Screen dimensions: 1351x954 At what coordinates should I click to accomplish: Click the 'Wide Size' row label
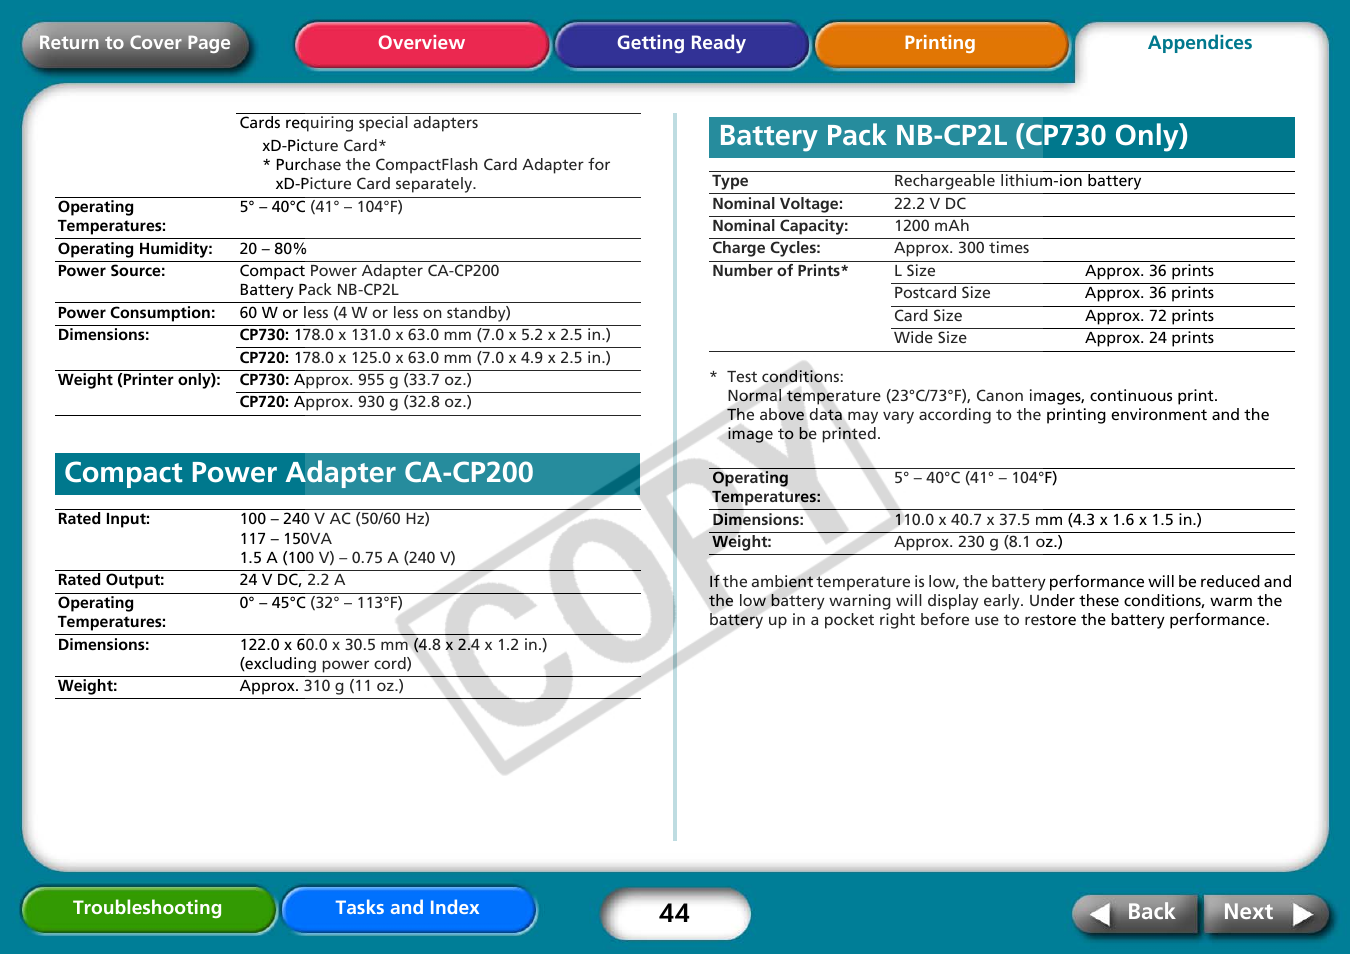tap(930, 338)
